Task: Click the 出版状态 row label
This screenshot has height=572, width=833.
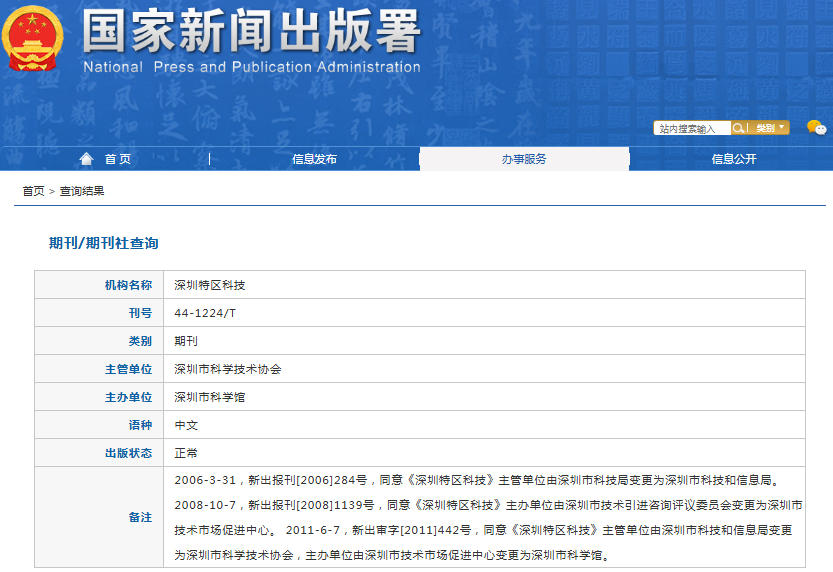Action: point(129,453)
